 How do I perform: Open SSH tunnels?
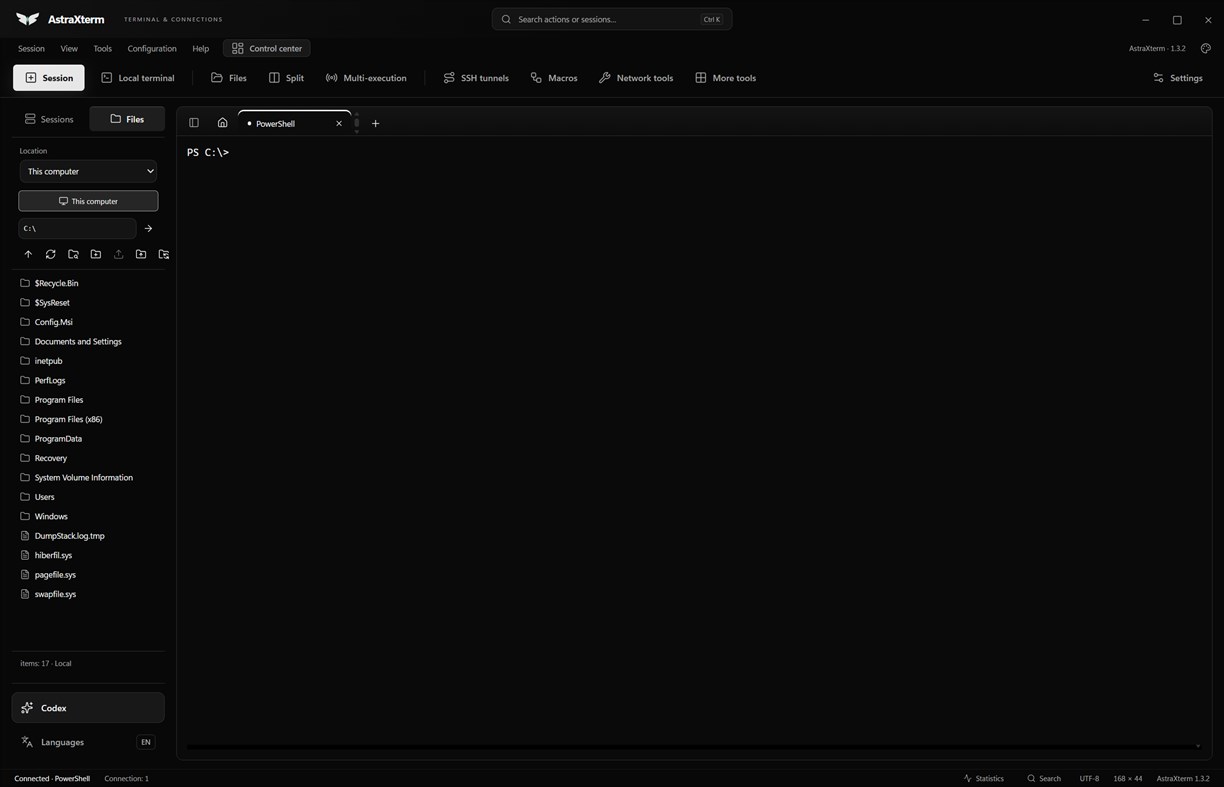(x=476, y=78)
